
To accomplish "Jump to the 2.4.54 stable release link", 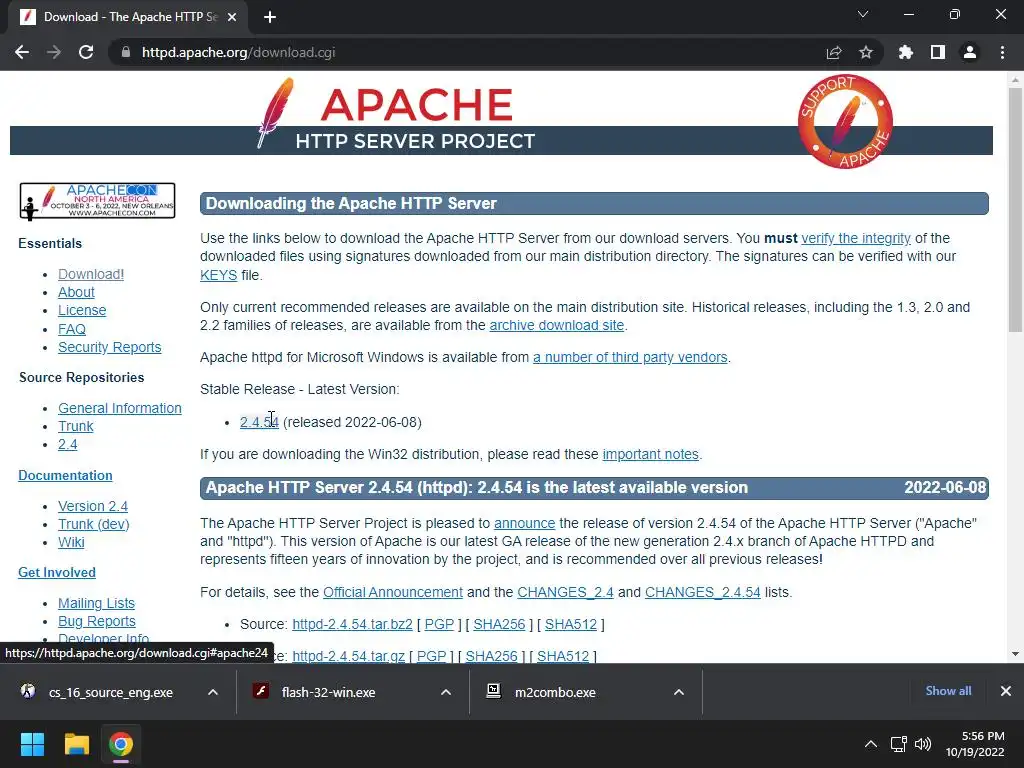I will 259,422.
